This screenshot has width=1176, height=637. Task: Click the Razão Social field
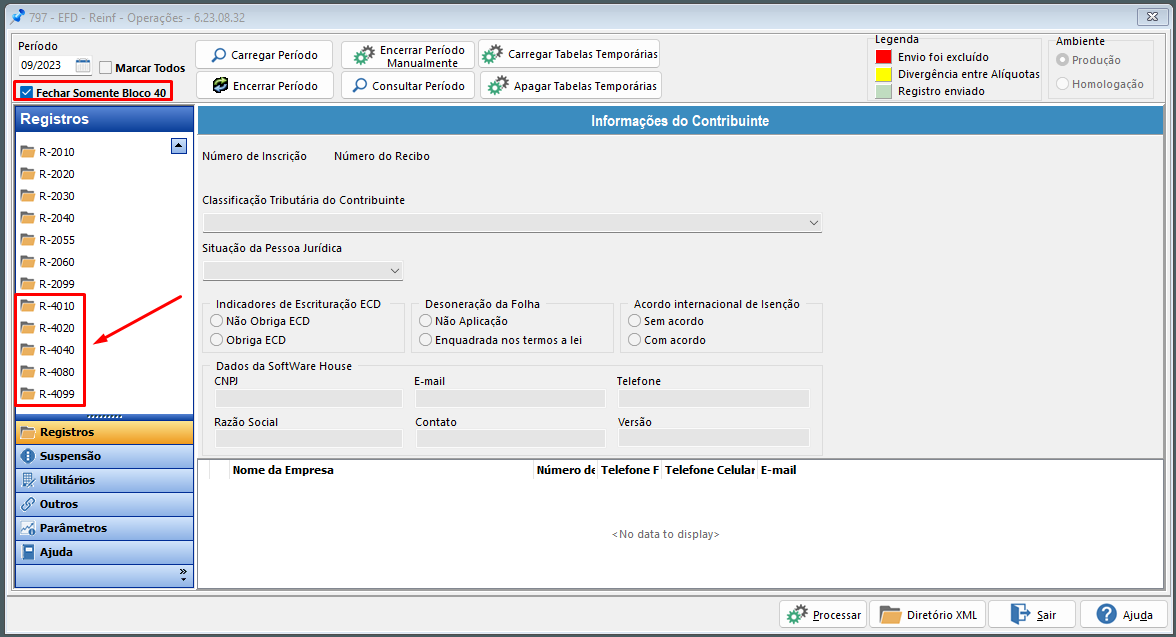pyautogui.click(x=308, y=438)
